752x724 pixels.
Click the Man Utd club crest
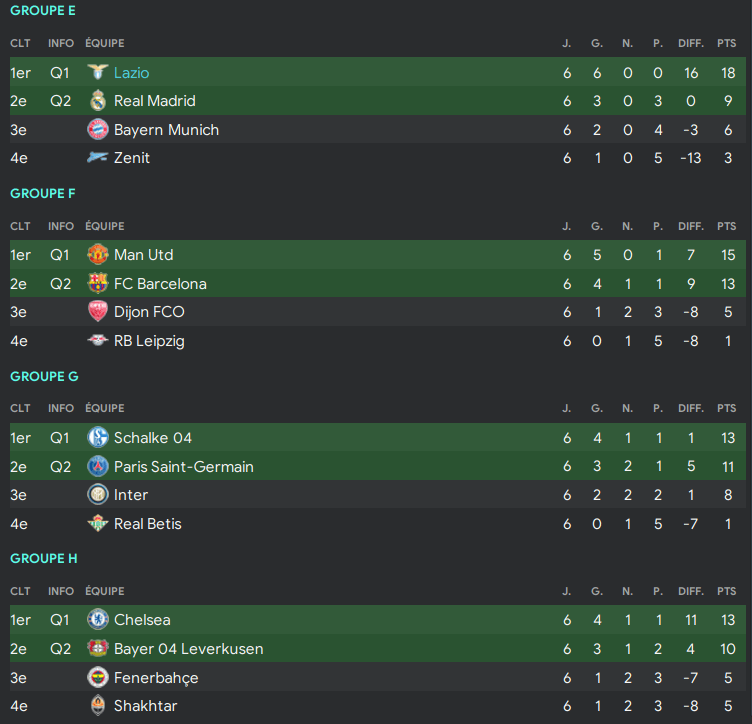point(97,255)
